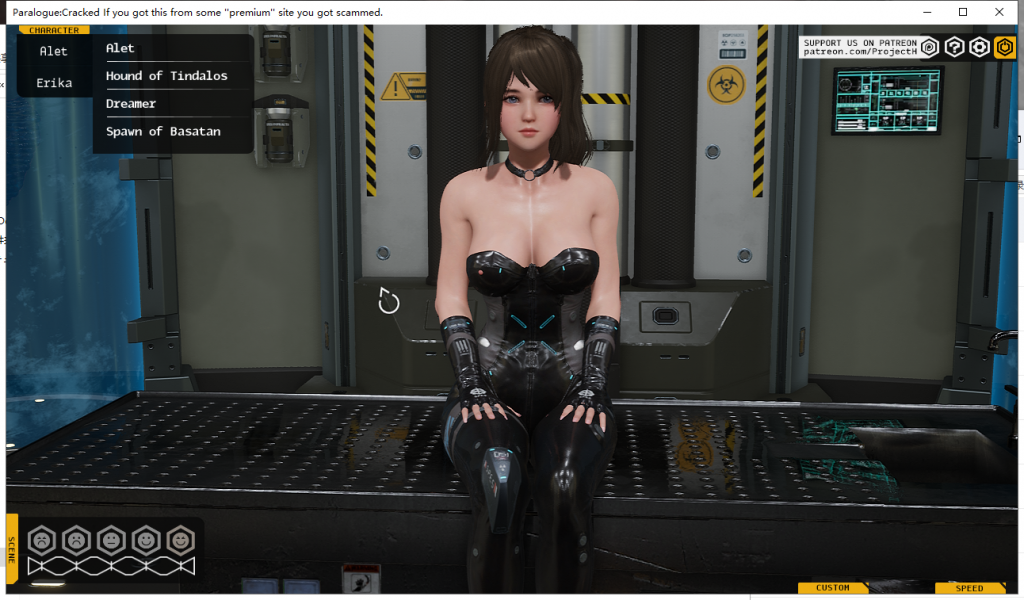Open the Support us on Patreon link
The image size is (1024, 600).
click(859, 47)
